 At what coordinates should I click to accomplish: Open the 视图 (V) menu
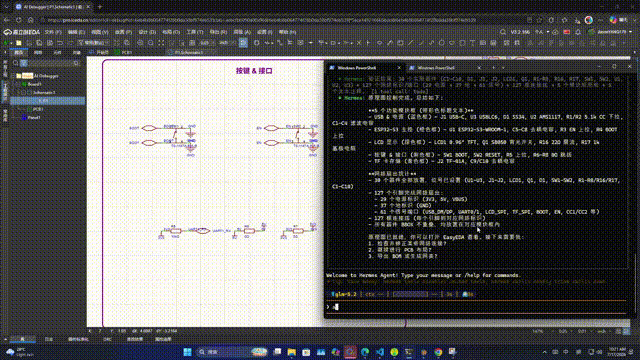[100, 32]
